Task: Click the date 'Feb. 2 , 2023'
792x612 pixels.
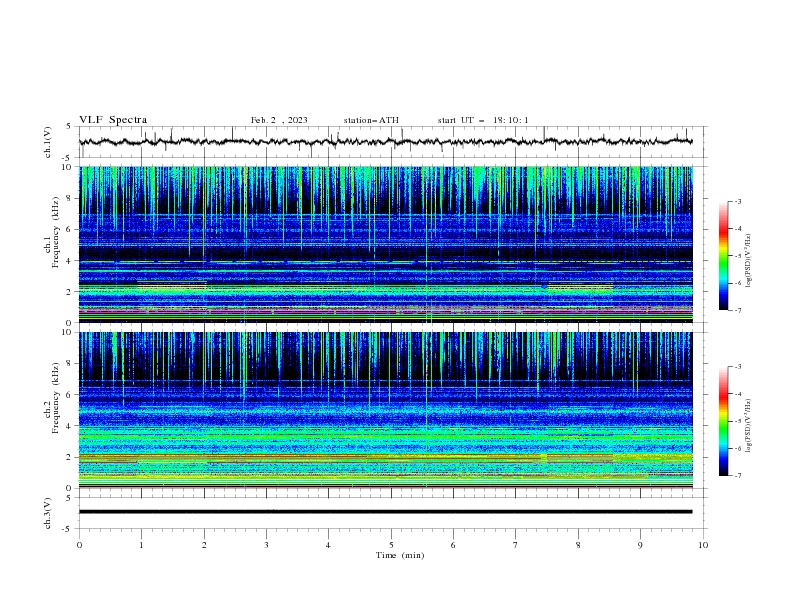Action: (279, 120)
